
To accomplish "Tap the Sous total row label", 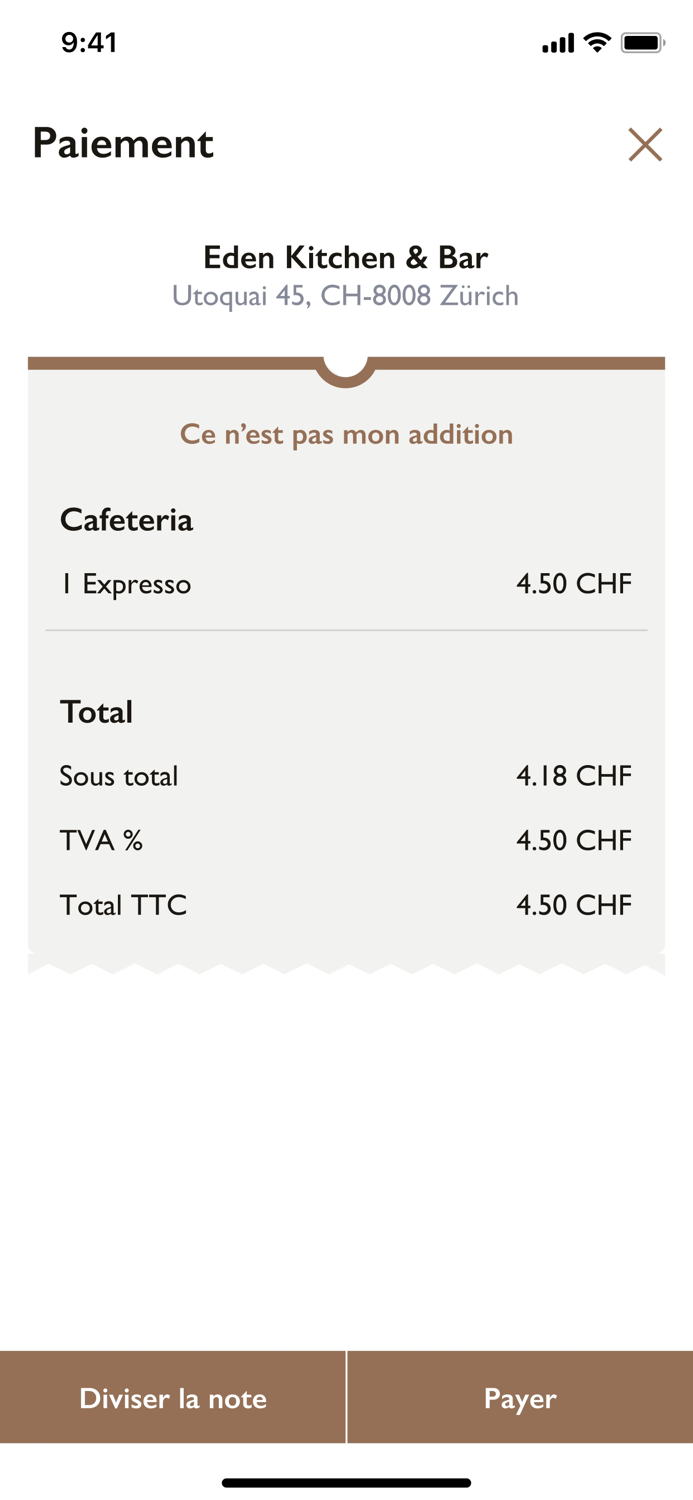I will pos(119,776).
